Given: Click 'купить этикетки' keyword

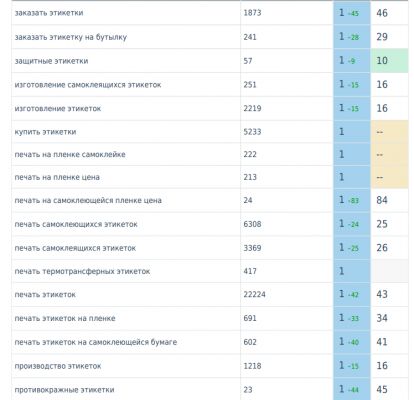Looking at the screenshot, I should (x=45, y=132).
